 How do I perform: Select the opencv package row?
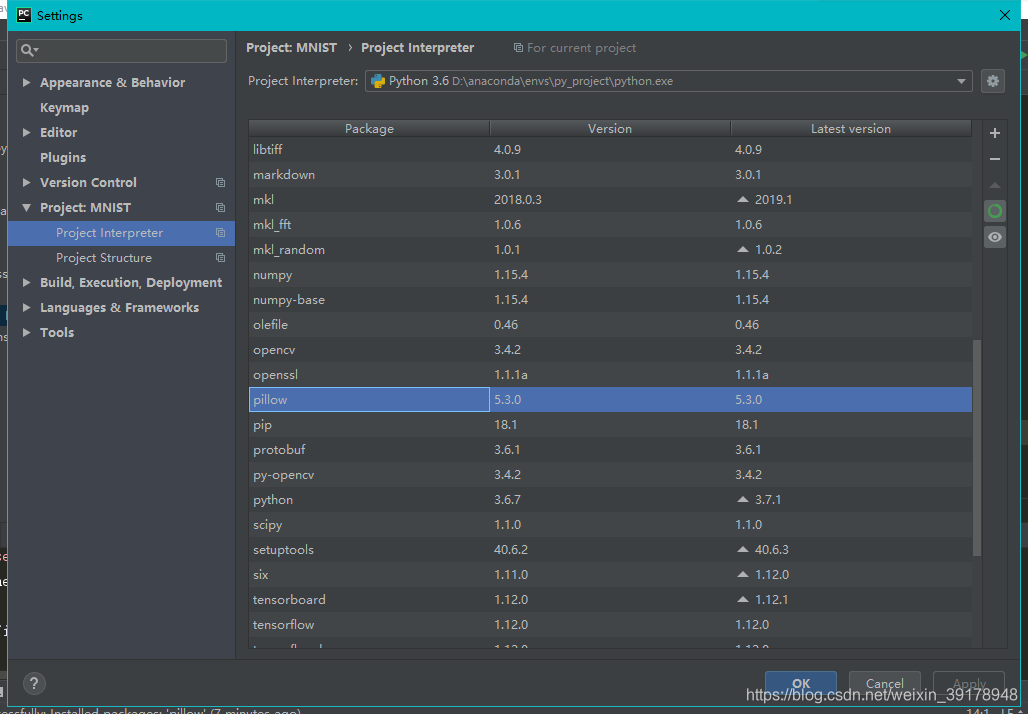coord(610,349)
